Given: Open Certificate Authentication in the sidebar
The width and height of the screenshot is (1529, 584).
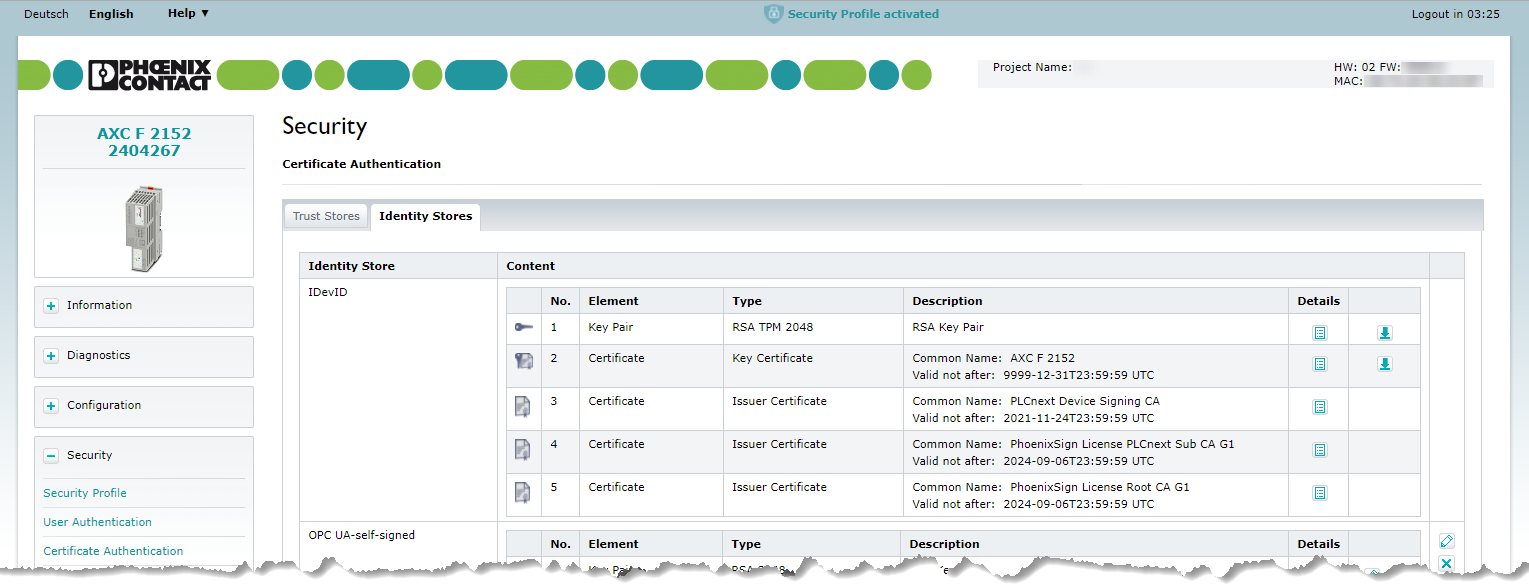Looking at the screenshot, I should tap(113, 551).
